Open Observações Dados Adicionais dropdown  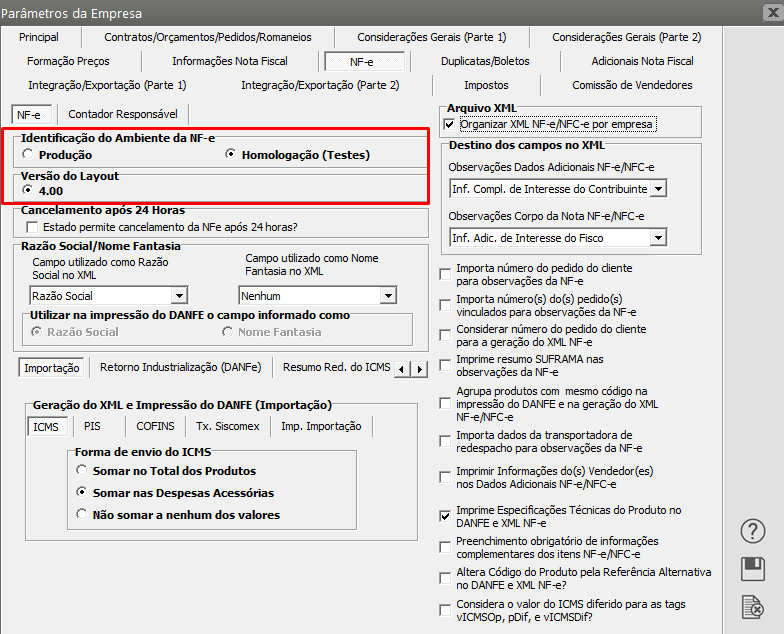pyautogui.click(x=659, y=189)
